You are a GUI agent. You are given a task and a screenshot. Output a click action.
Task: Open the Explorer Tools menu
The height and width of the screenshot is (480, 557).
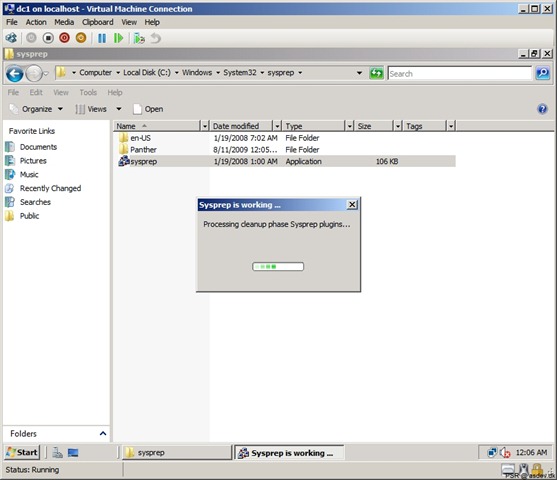tap(88, 92)
